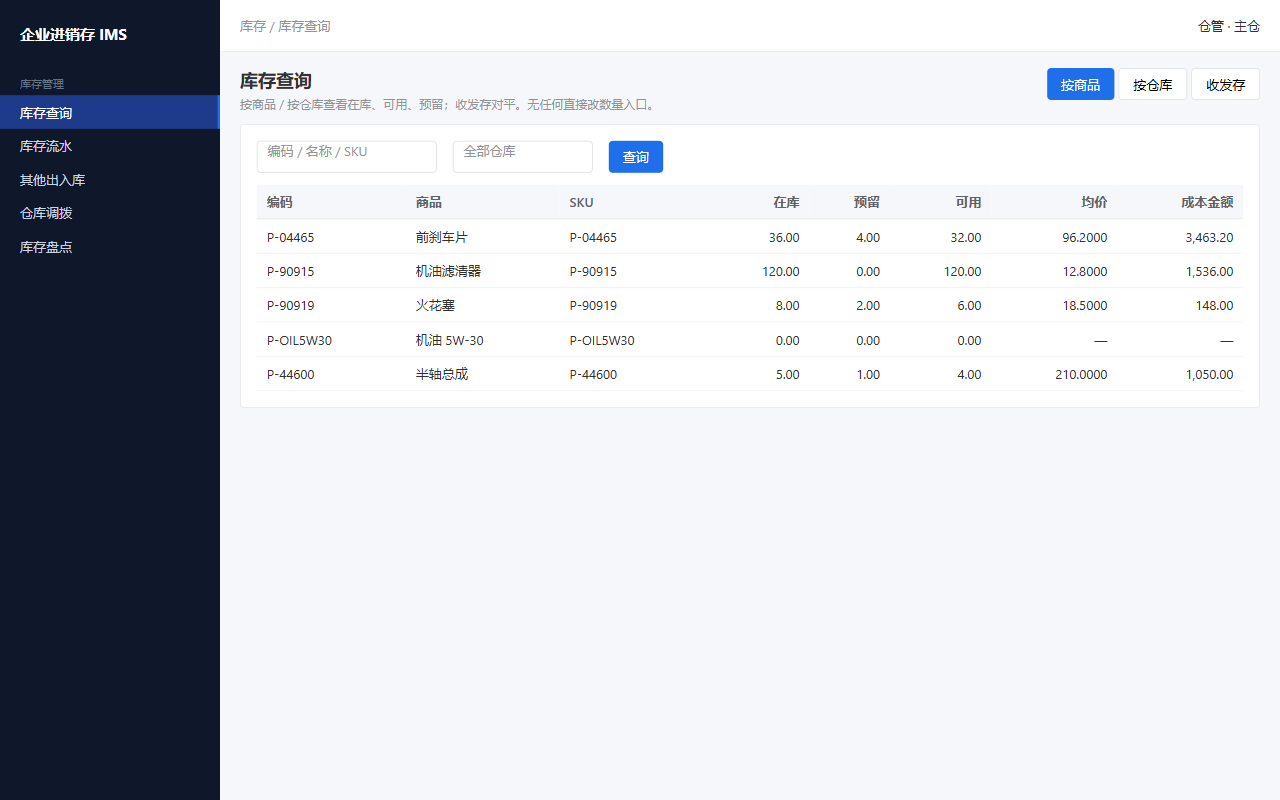This screenshot has height=800, width=1280.
Task: Open 其他出入库 menu item
Action: [110, 180]
